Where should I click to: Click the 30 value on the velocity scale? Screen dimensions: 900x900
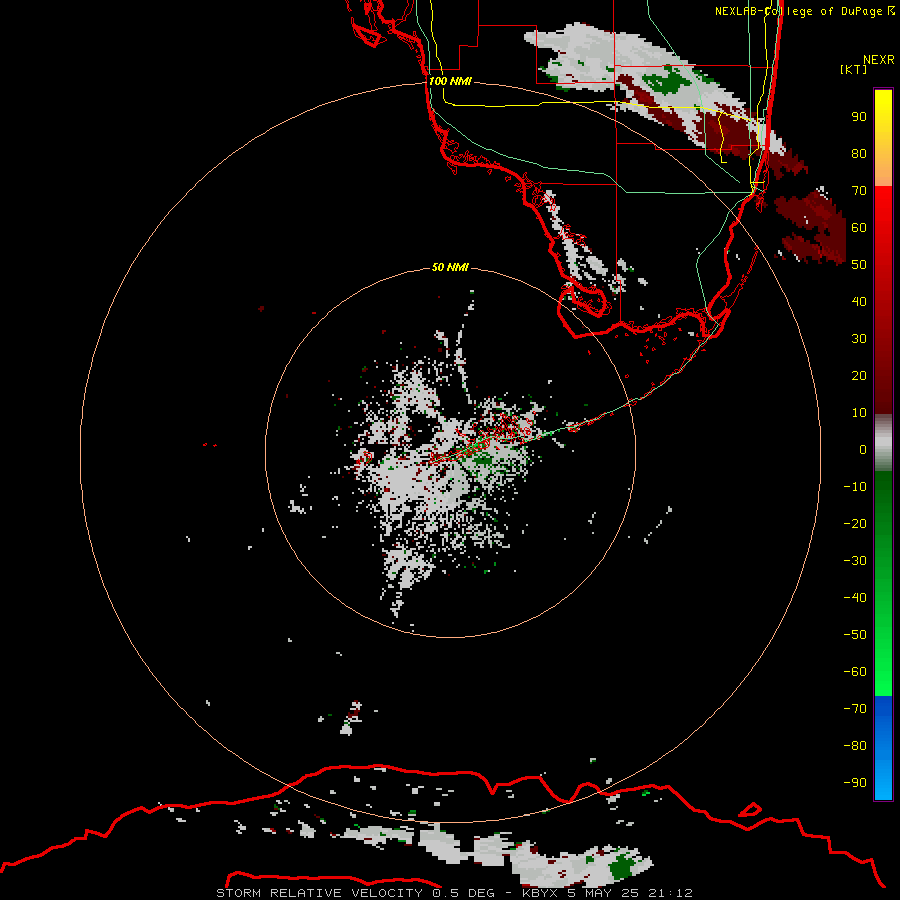point(859,339)
